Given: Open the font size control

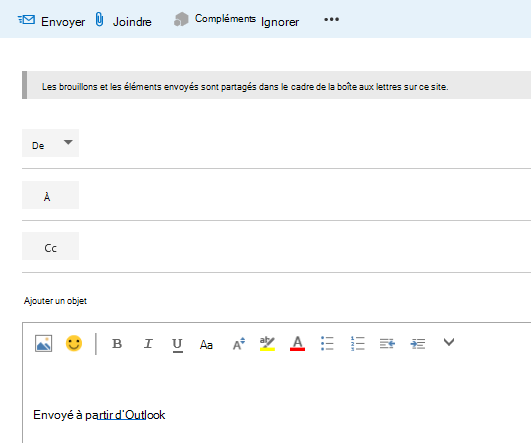Looking at the screenshot, I should 239,343.
